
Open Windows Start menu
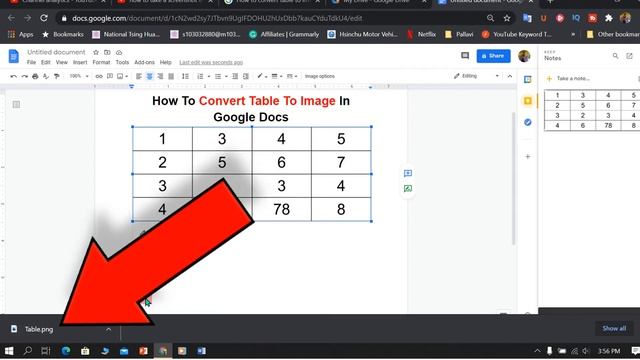pyautogui.click(x=9, y=351)
